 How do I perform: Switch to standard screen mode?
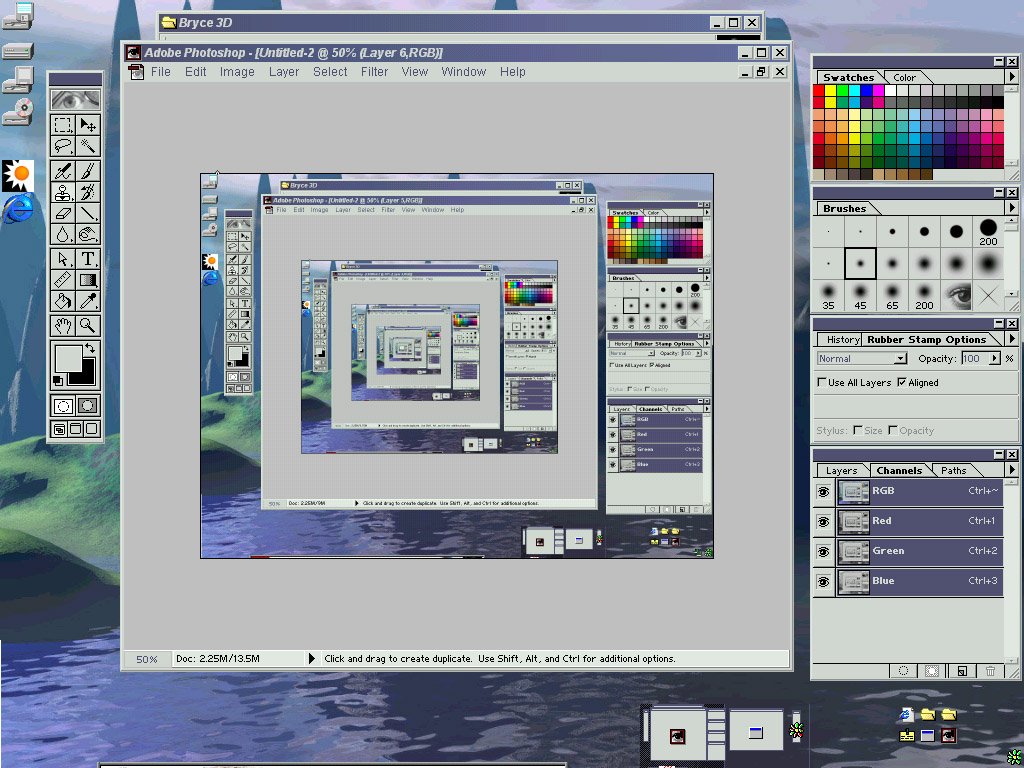pyautogui.click(x=59, y=429)
